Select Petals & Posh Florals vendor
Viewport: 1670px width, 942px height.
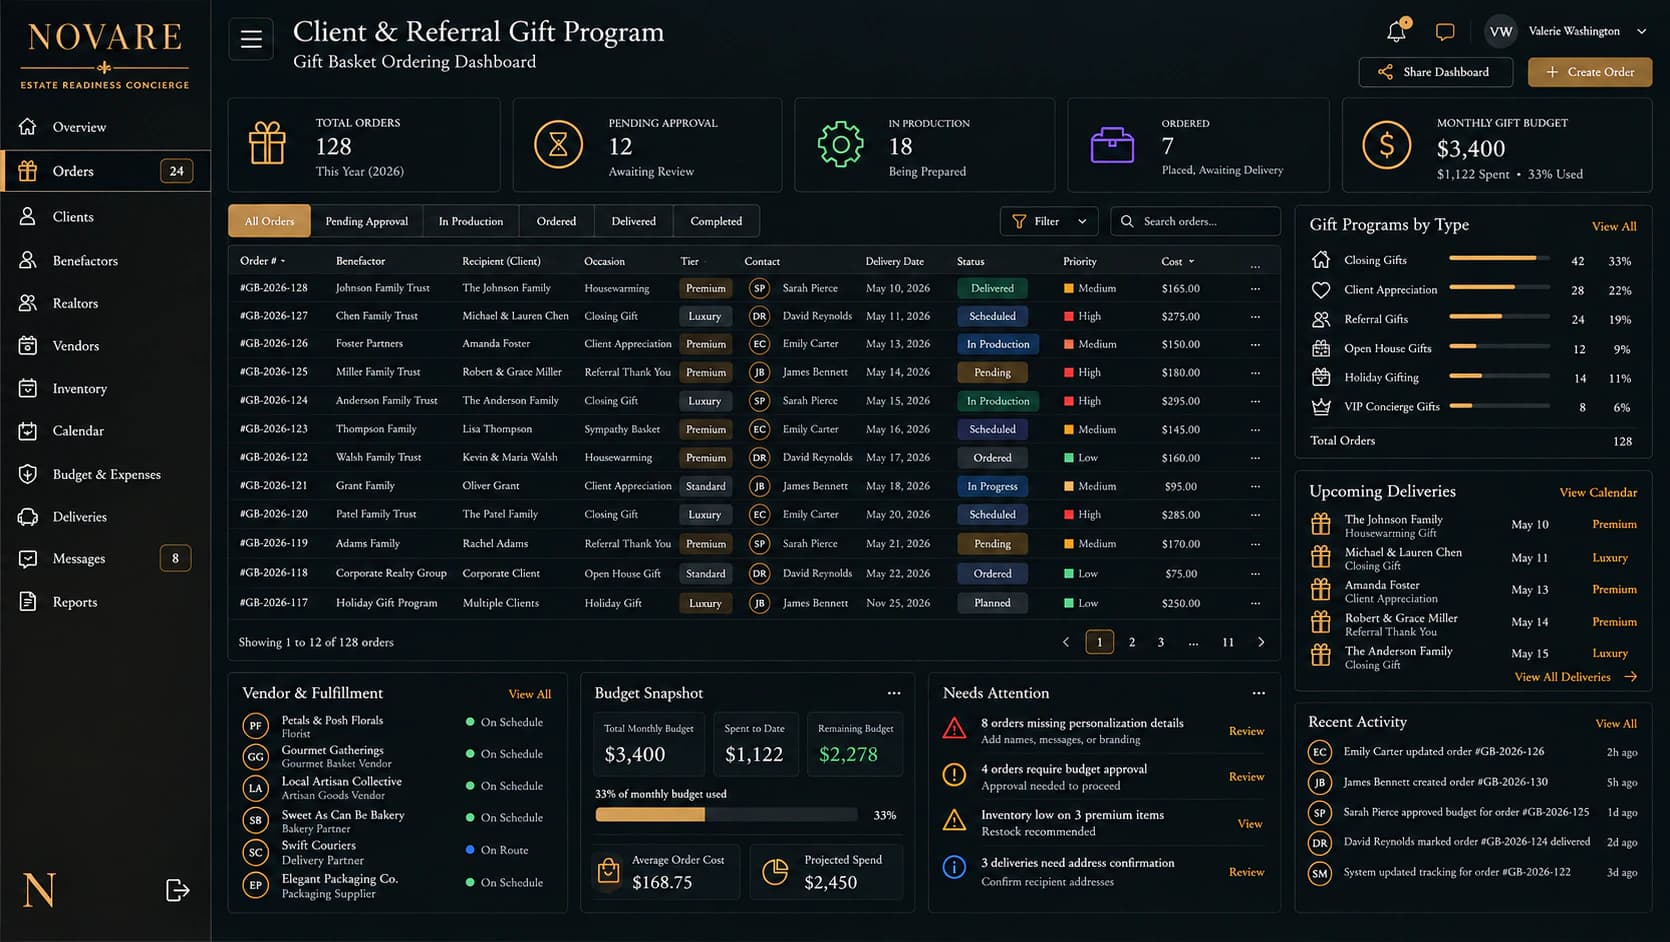pos(332,726)
